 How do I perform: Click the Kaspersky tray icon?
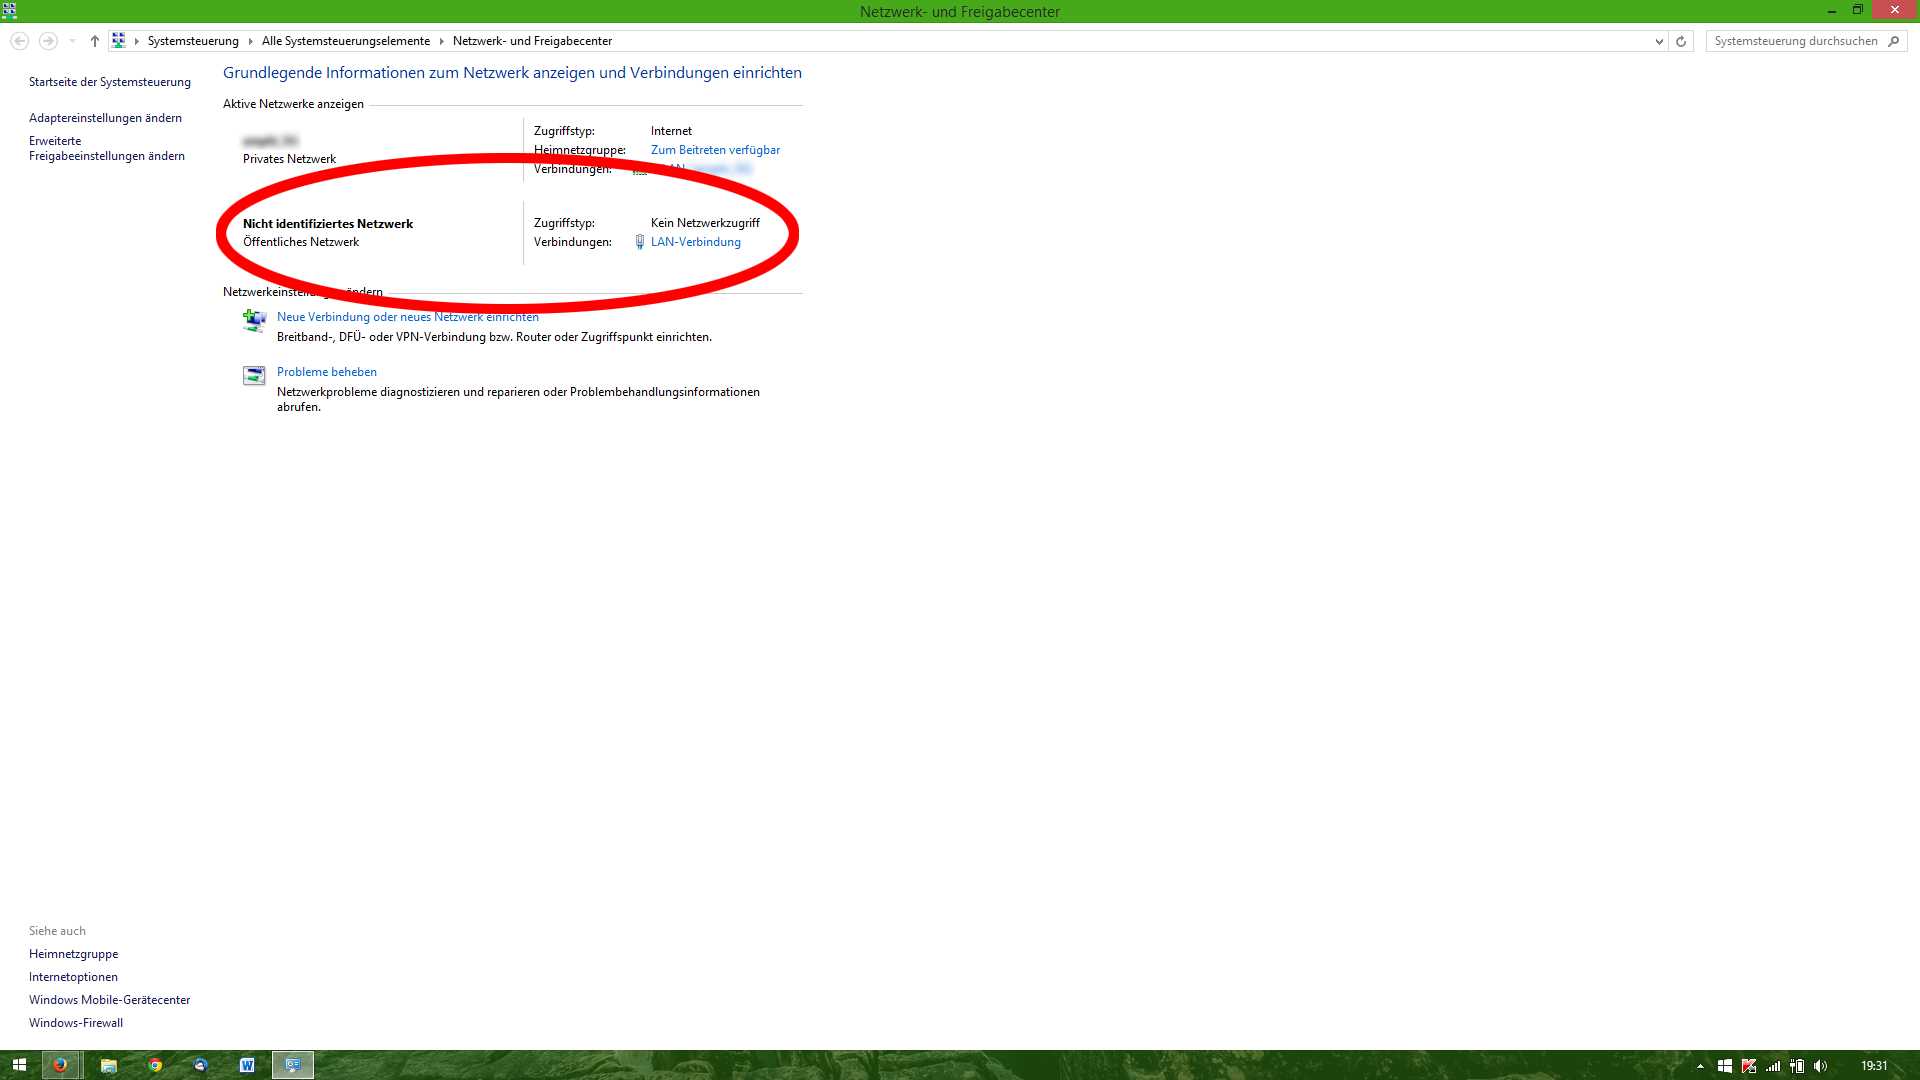(x=1749, y=1066)
